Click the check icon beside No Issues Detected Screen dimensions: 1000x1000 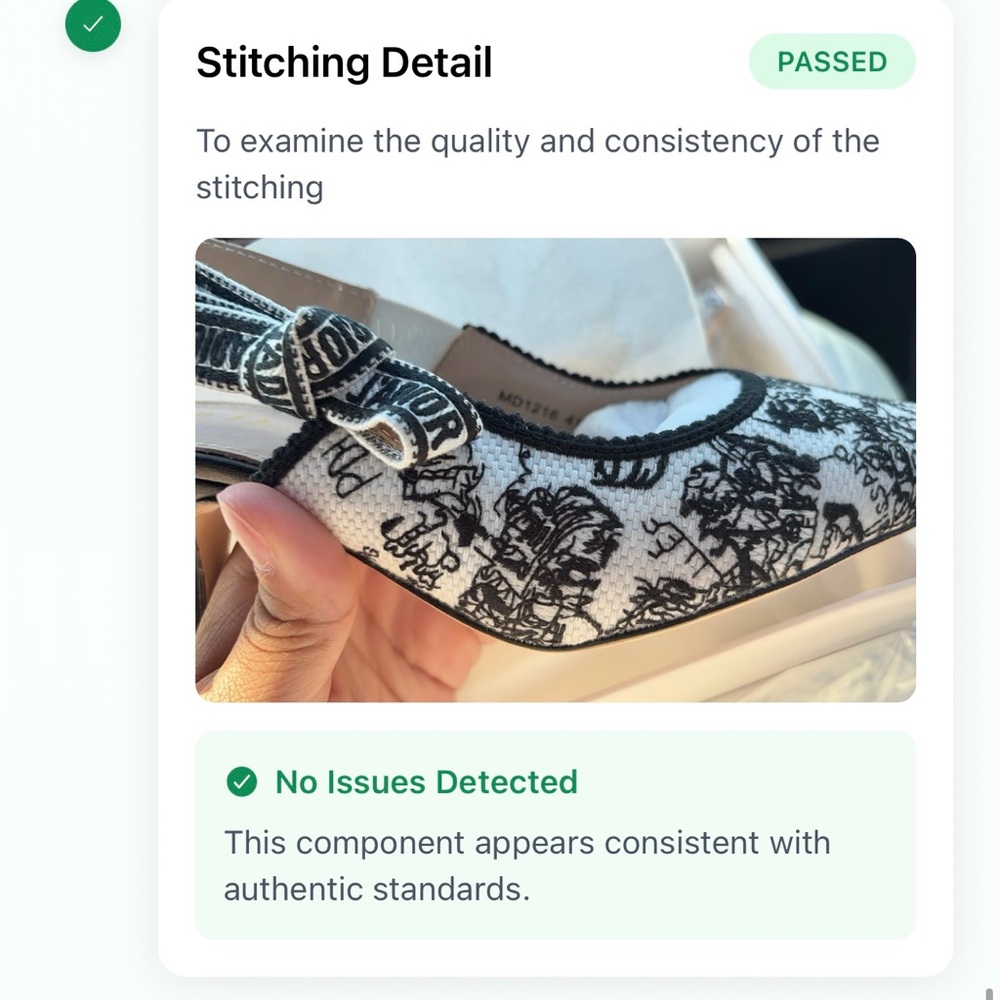click(x=242, y=782)
